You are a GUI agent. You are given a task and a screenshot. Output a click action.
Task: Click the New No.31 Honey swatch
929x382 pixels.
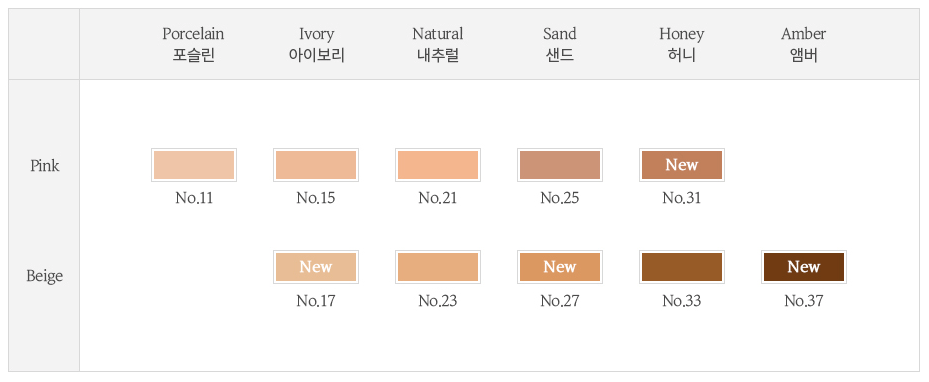682,165
